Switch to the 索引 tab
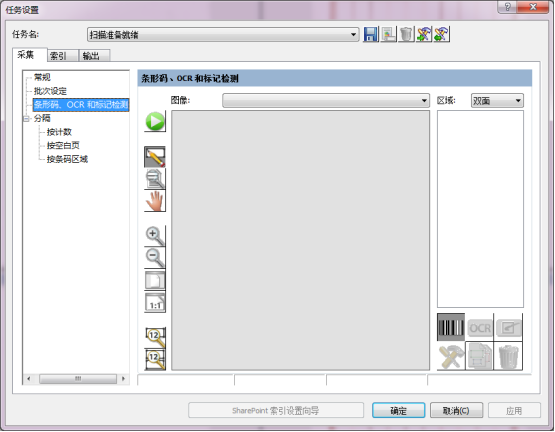The image size is (555, 432). [63, 56]
